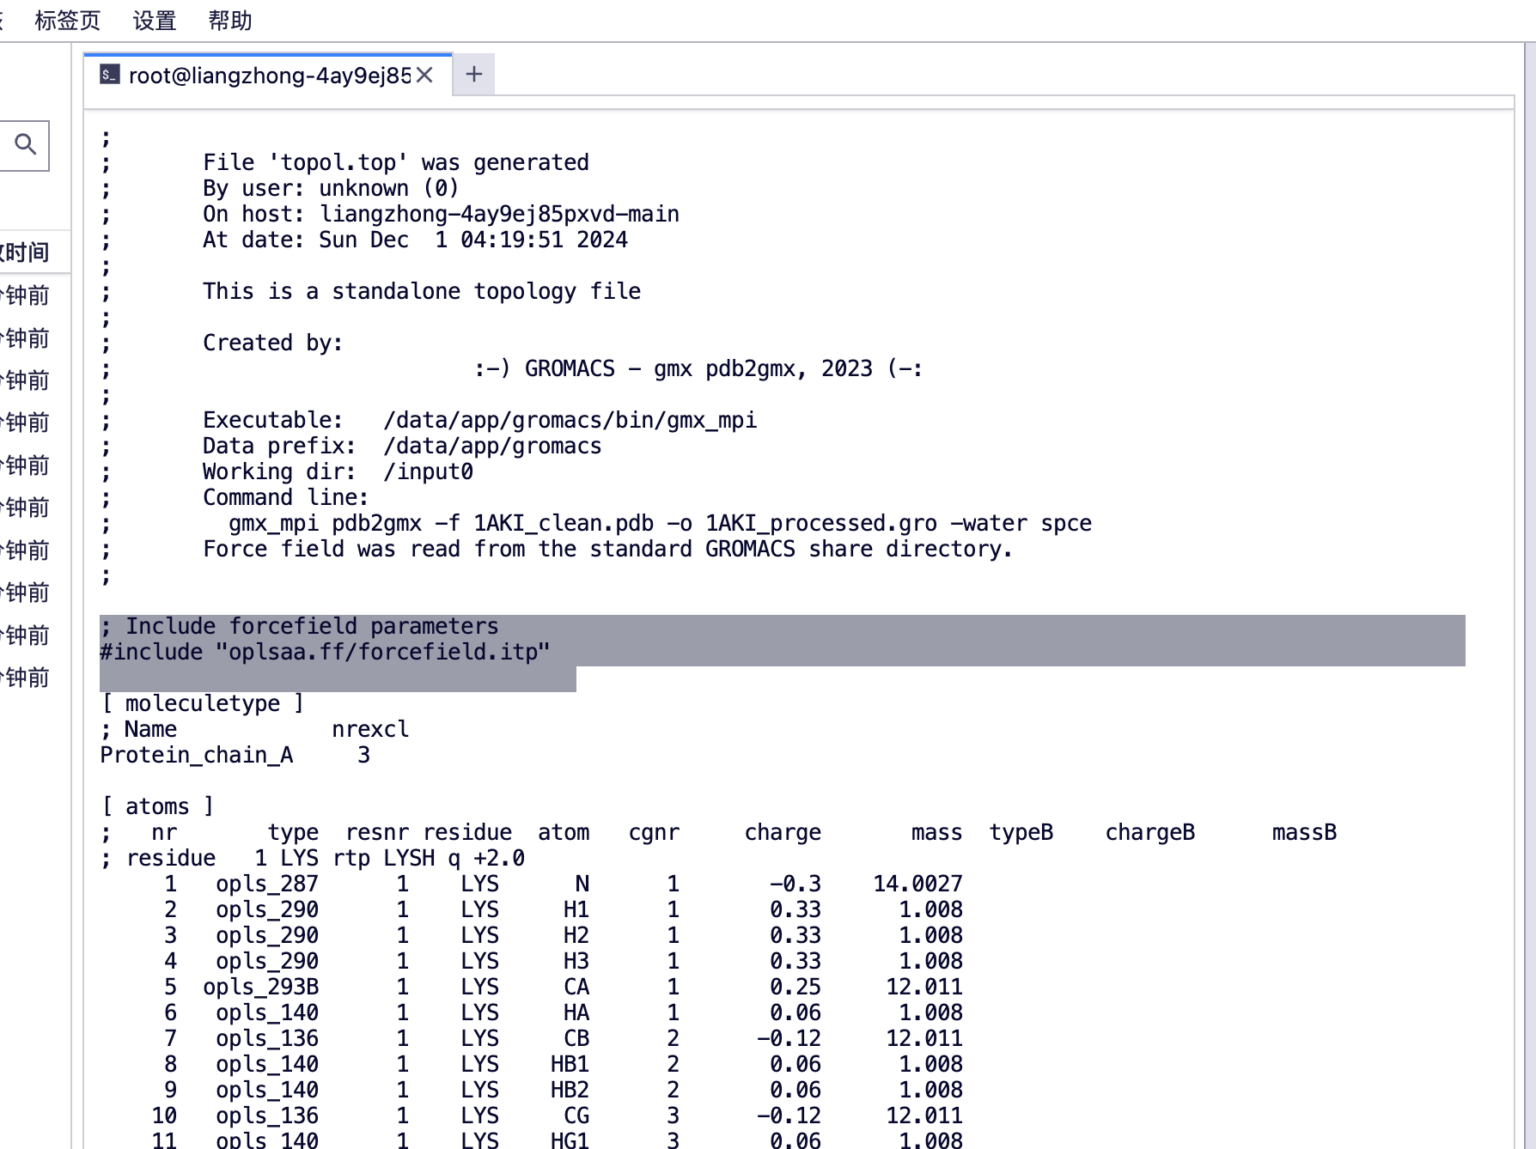Select the root@liangzhong-4ay9ej85 tab
The height and width of the screenshot is (1149, 1536).
(x=269, y=76)
